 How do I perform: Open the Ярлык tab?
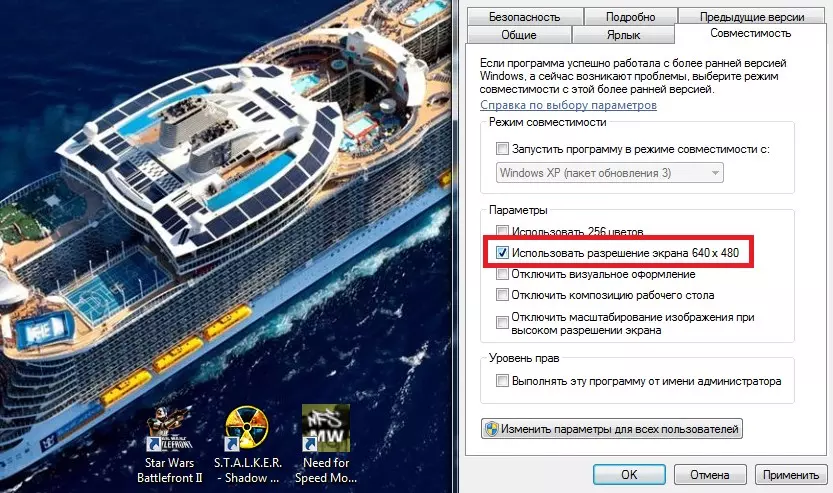click(x=623, y=35)
